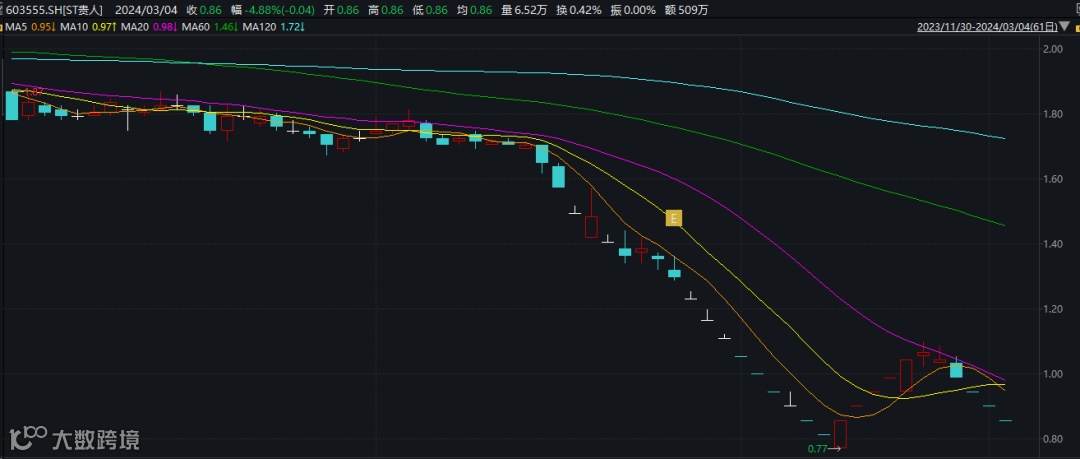
Task: Click the tall red candlestick at the 0.77 low
Action: click(x=840, y=434)
